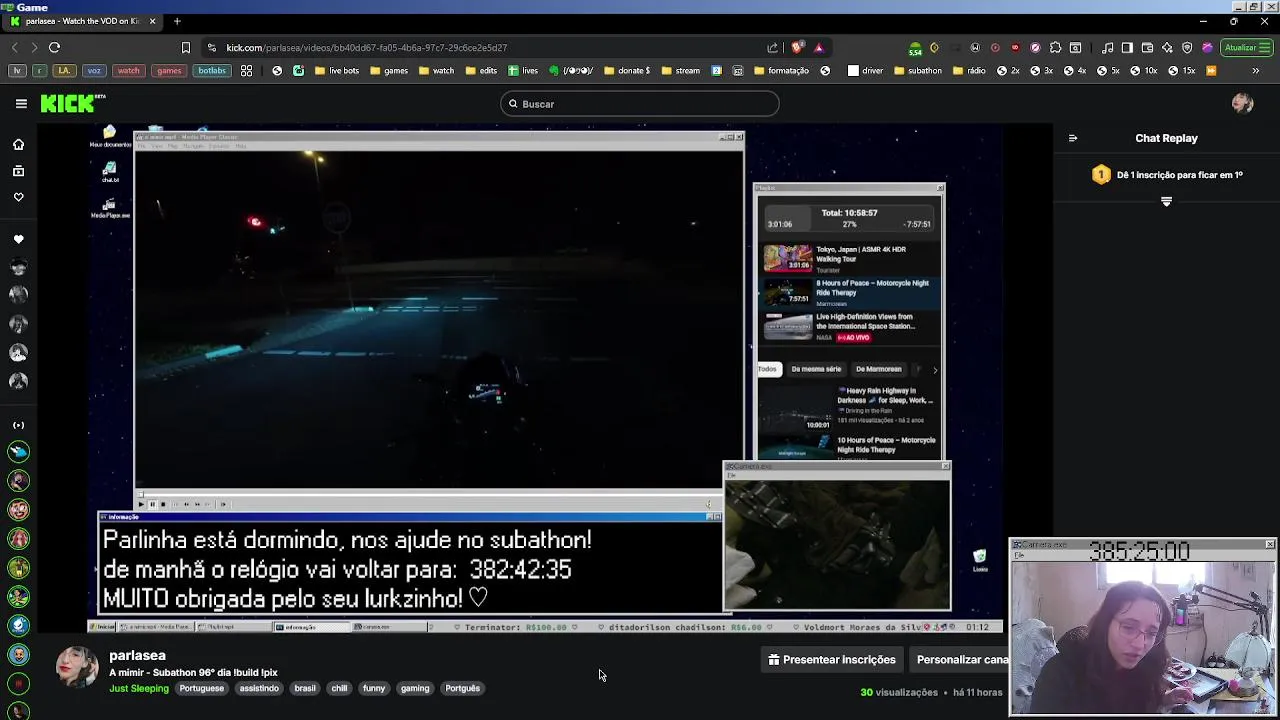Open the 'driver' bookmark
This screenshot has height=720, width=1280.
(865, 71)
